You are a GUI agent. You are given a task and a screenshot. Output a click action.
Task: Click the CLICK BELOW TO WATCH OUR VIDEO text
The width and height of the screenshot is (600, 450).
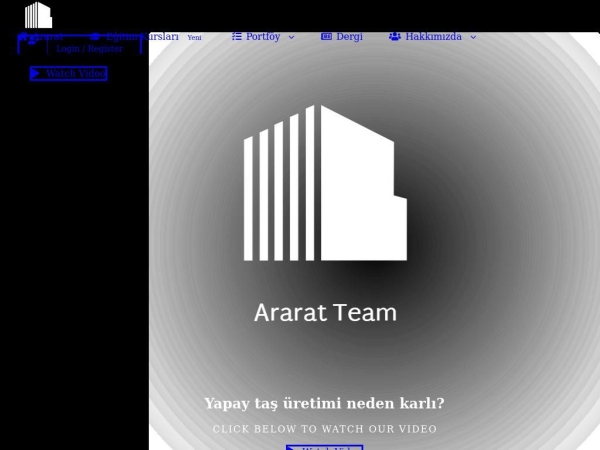pyautogui.click(x=324, y=429)
